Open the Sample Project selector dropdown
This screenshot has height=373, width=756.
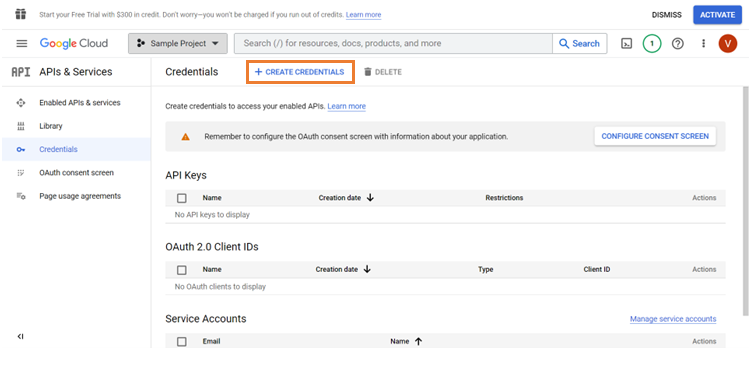[x=178, y=43]
